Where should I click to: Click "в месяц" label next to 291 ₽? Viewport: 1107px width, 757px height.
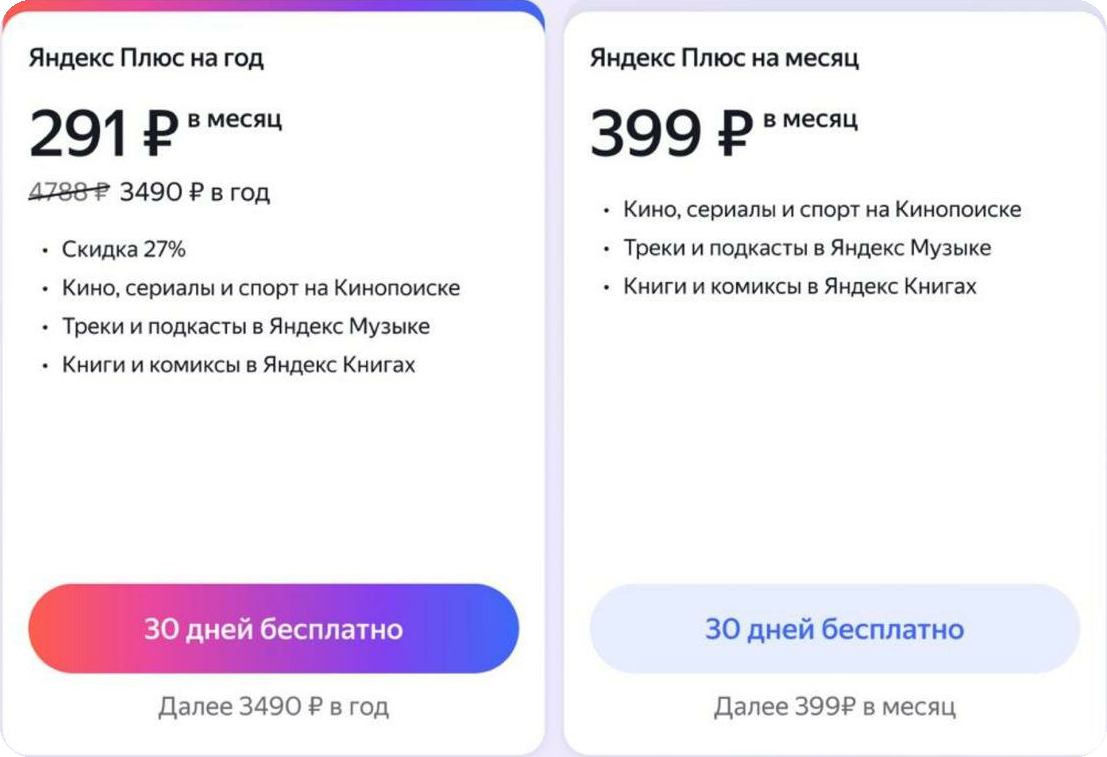[x=235, y=120]
